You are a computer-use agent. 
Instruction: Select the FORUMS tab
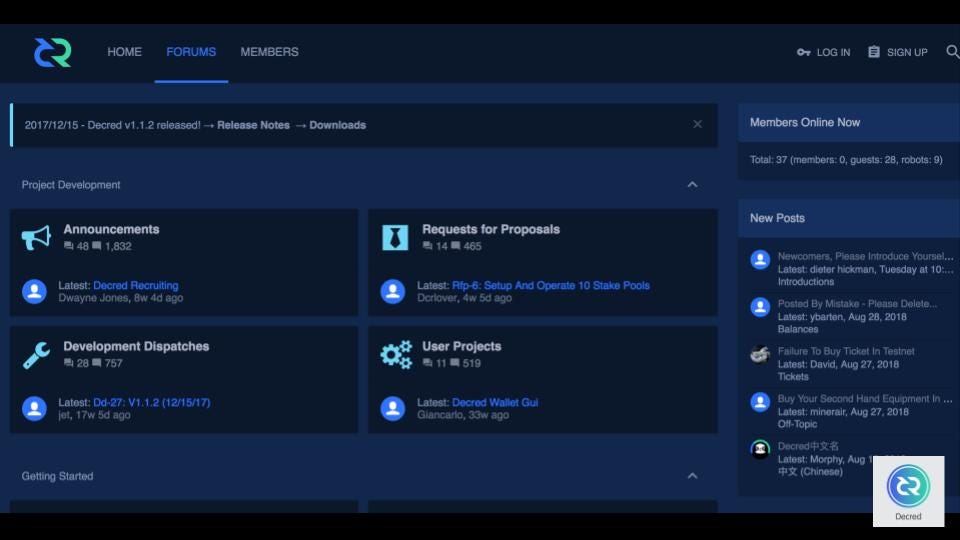click(191, 52)
